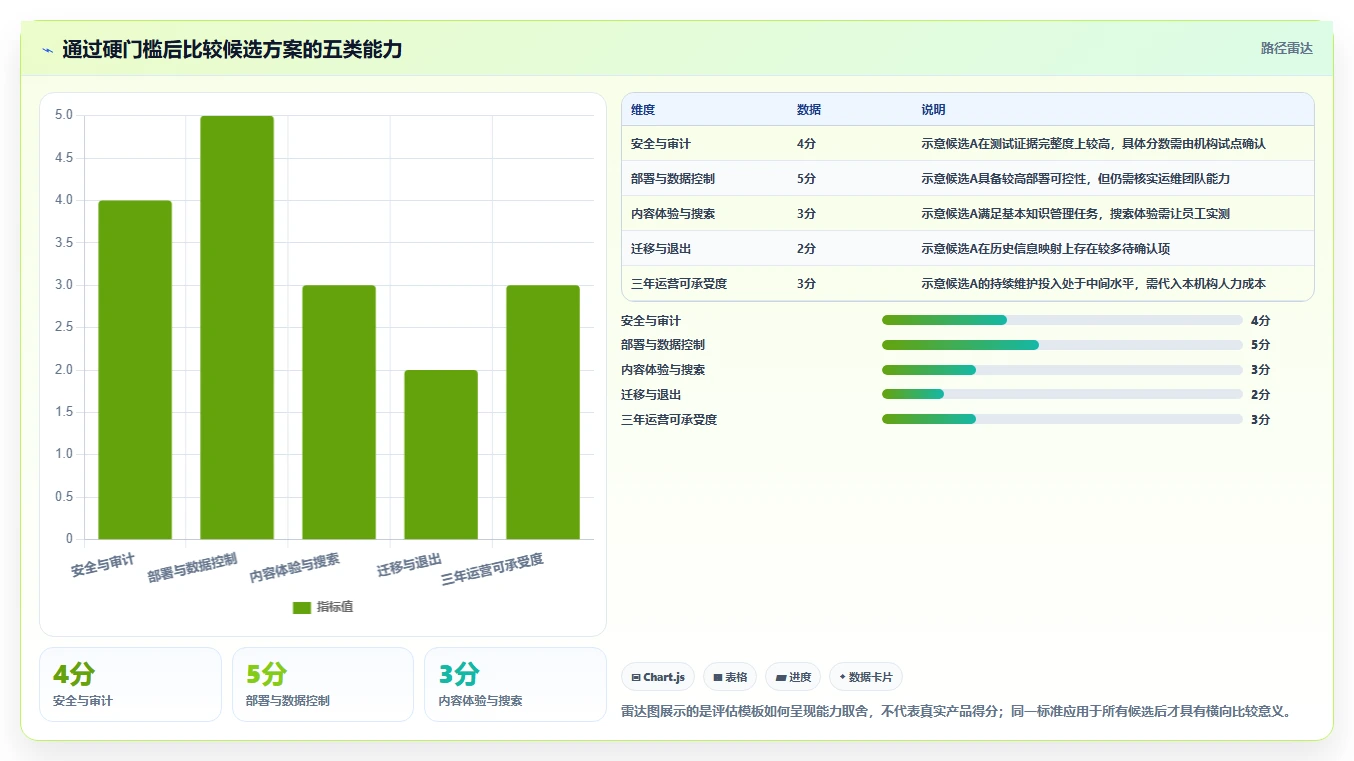Click the 迁移与退出 x-axis label in chart
Image resolution: width=1354 pixels, height=761 pixels.
pyautogui.click(x=409, y=565)
